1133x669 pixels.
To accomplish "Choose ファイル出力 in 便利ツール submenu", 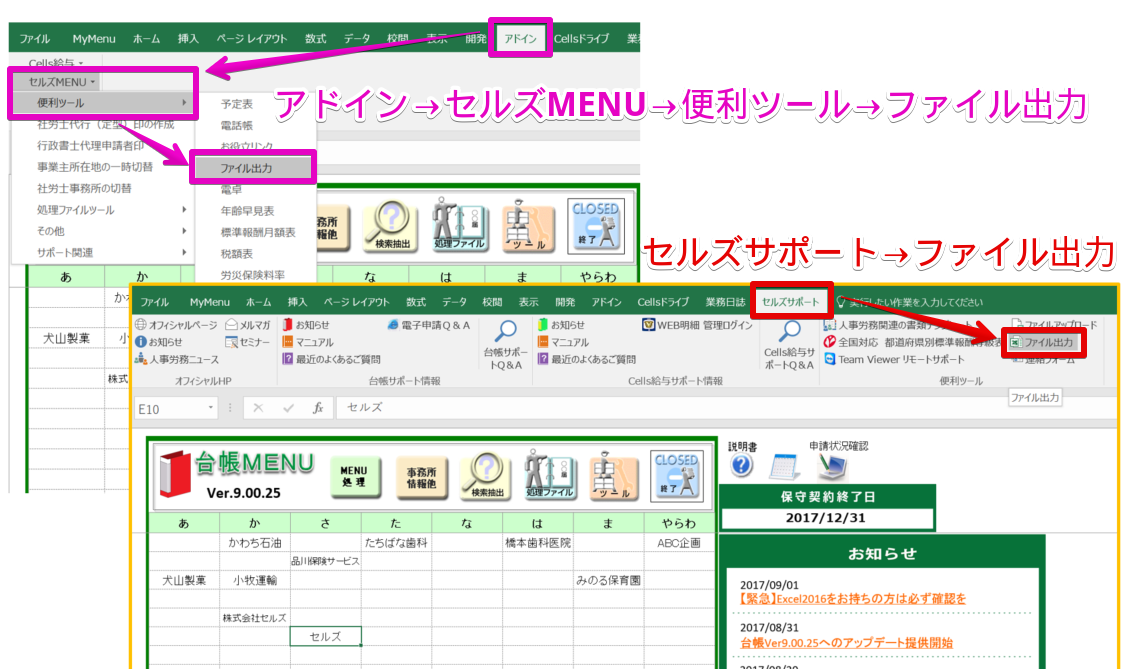I will (253, 168).
